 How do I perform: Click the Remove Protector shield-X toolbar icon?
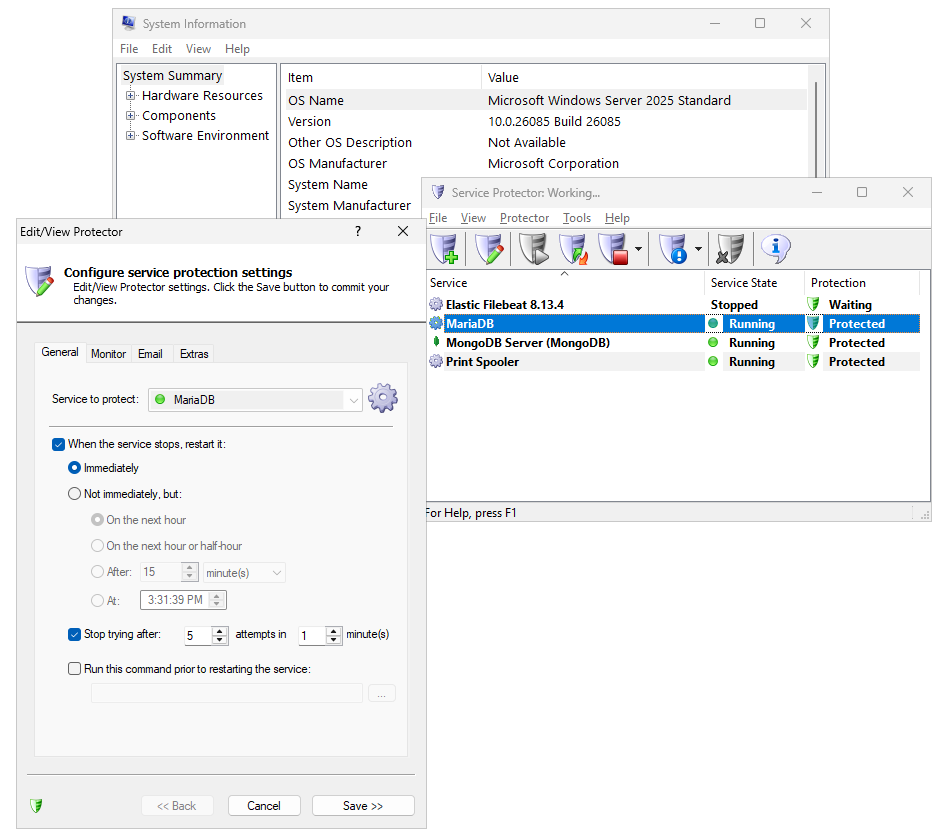coord(730,248)
